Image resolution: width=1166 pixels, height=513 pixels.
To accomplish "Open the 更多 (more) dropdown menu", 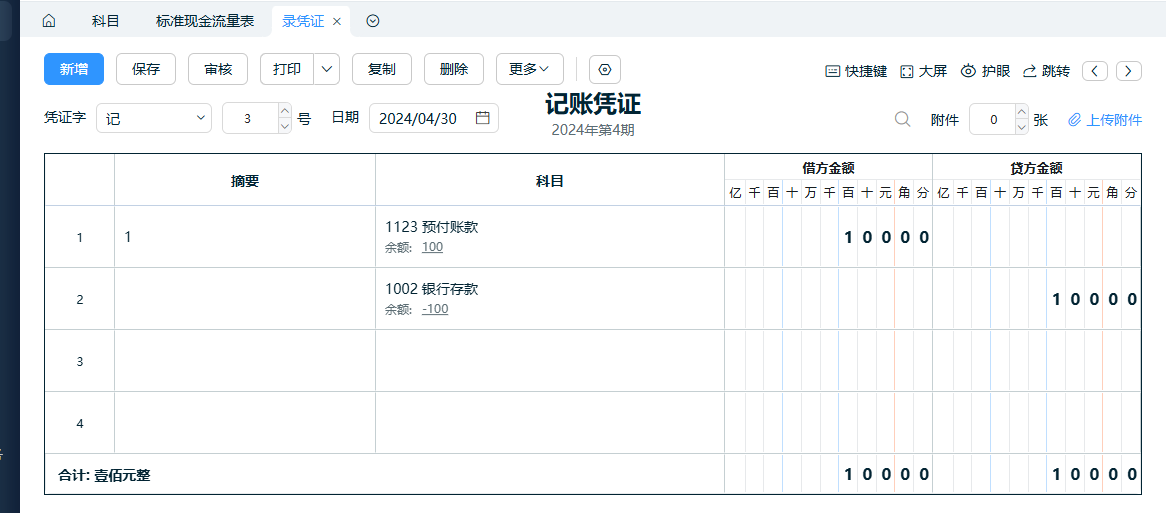I will tap(529, 69).
